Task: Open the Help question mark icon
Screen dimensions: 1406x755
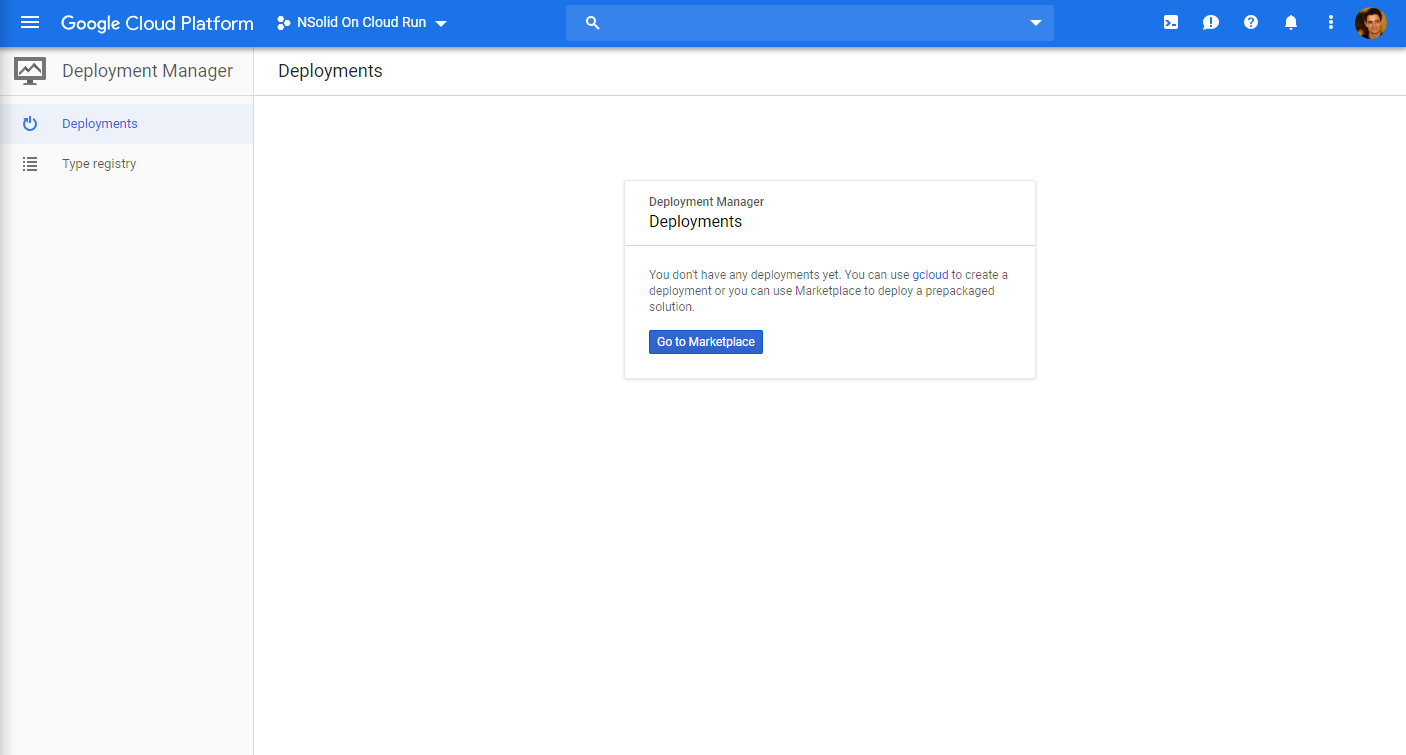Action: coord(1251,22)
